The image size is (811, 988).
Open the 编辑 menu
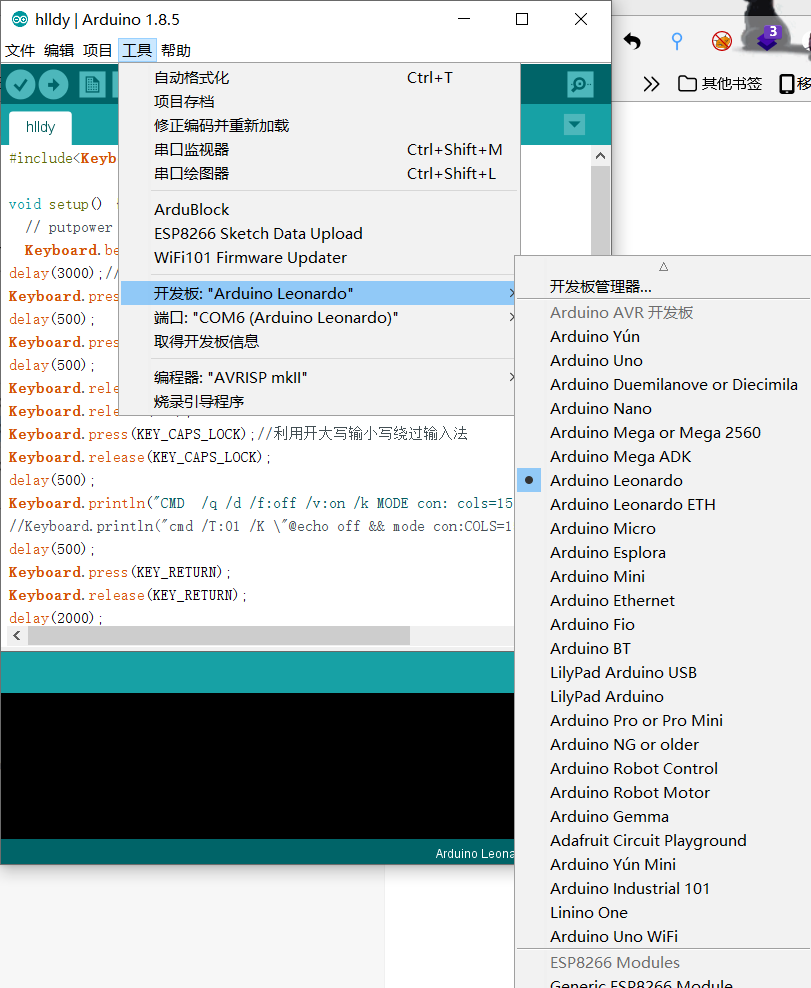[59, 50]
